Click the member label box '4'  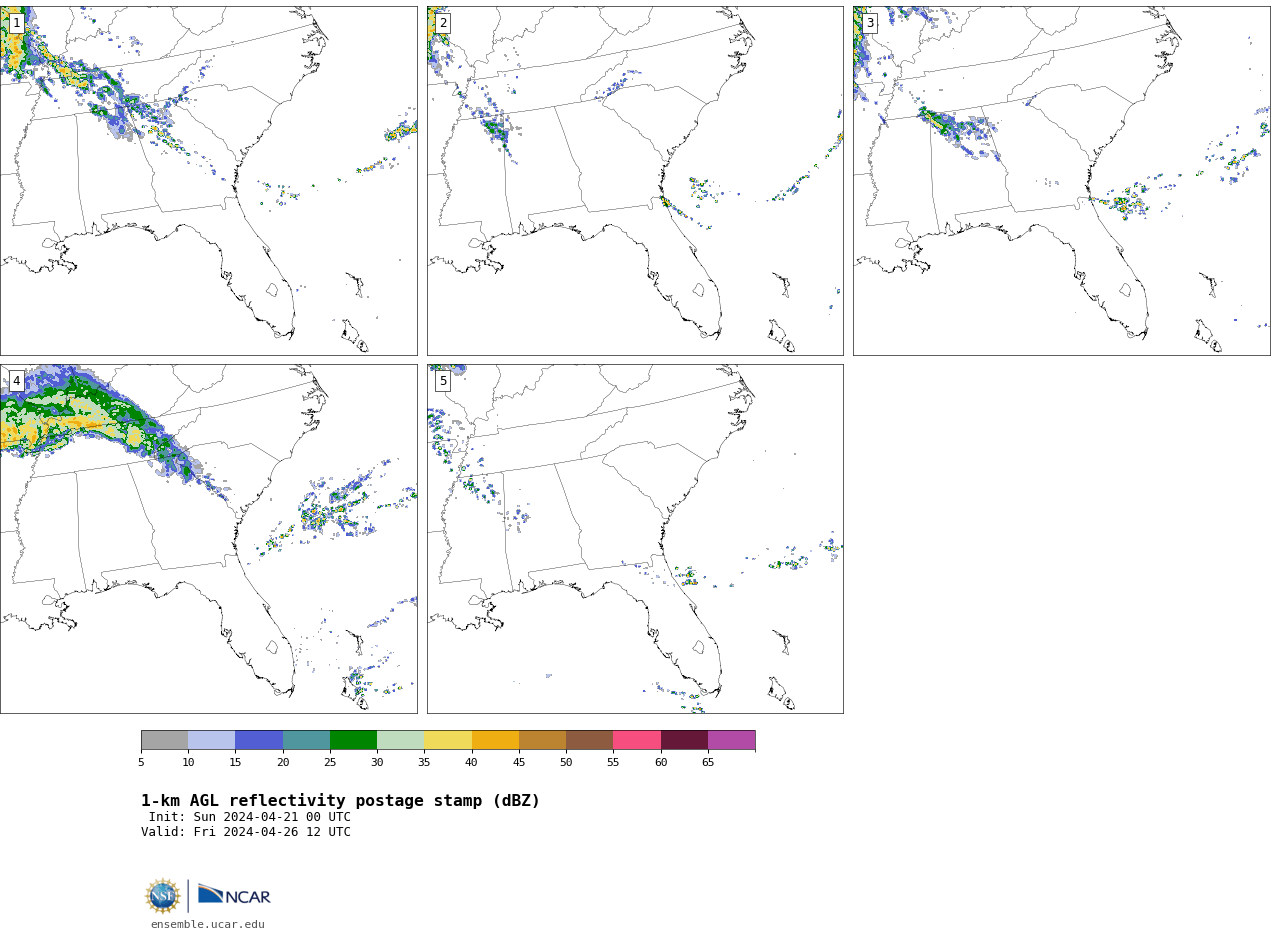tap(16, 381)
